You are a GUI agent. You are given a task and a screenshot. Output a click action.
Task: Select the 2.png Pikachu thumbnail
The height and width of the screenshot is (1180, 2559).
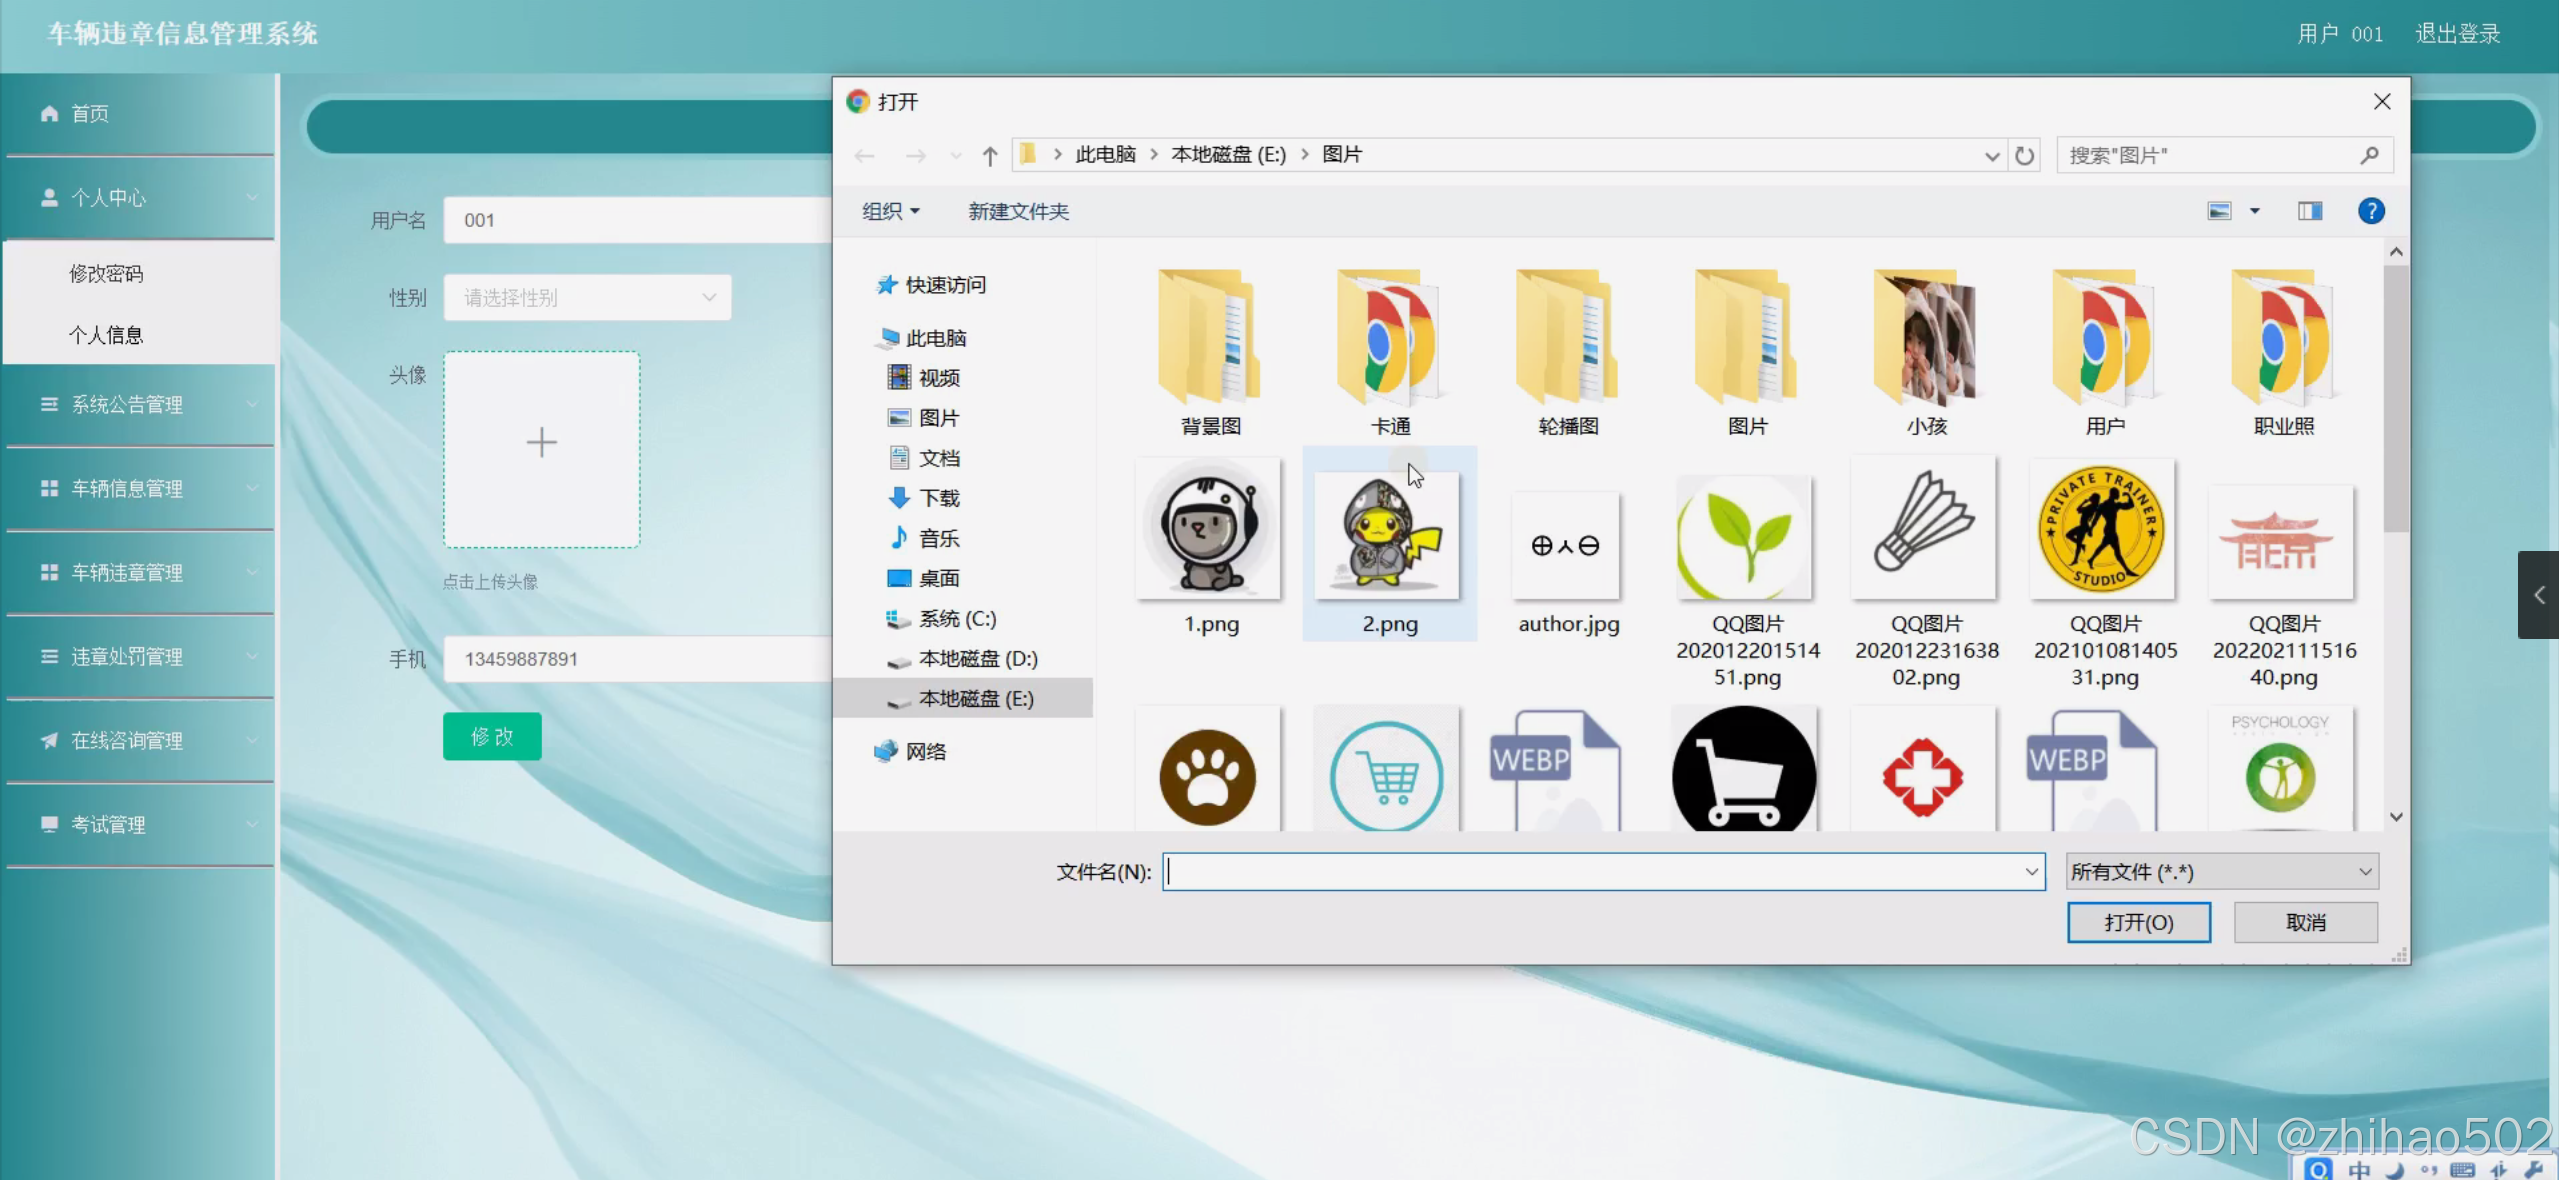1387,536
